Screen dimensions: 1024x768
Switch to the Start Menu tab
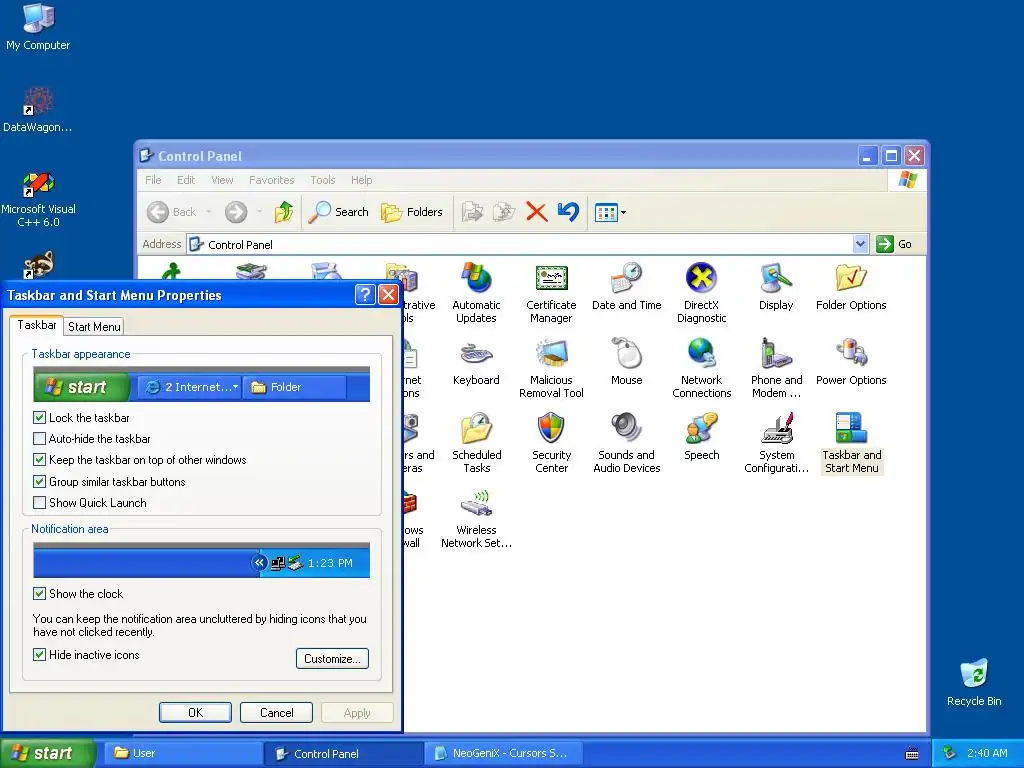click(x=94, y=327)
